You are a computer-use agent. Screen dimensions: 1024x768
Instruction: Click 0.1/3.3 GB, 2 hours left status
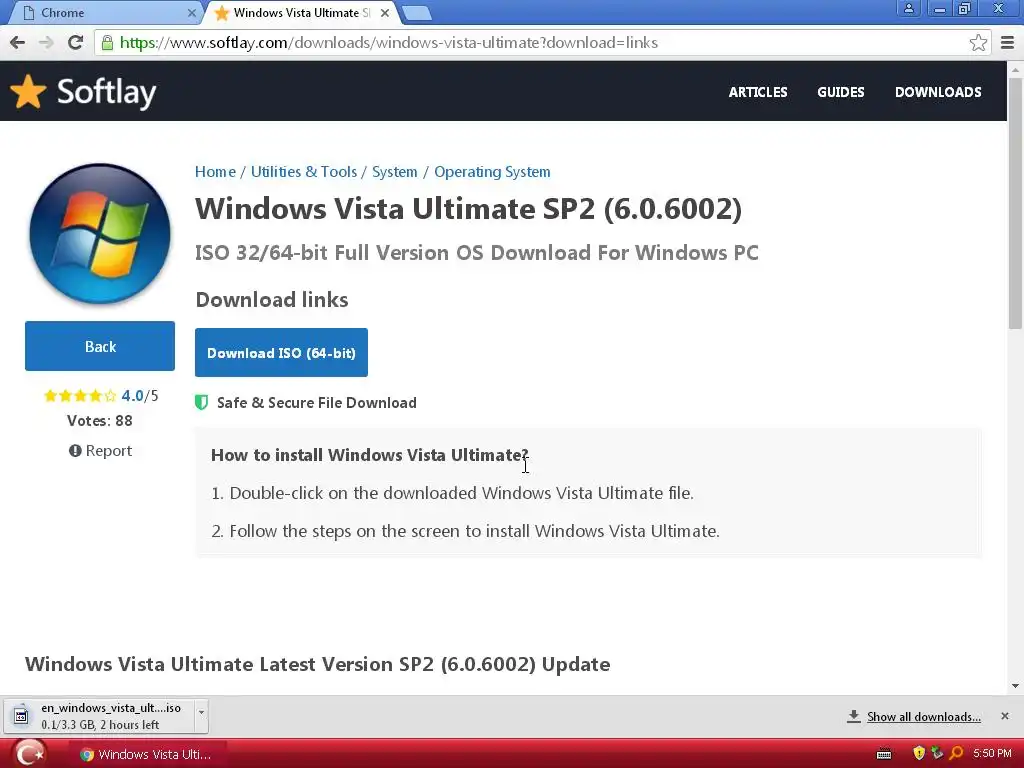click(x=100, y=725)
